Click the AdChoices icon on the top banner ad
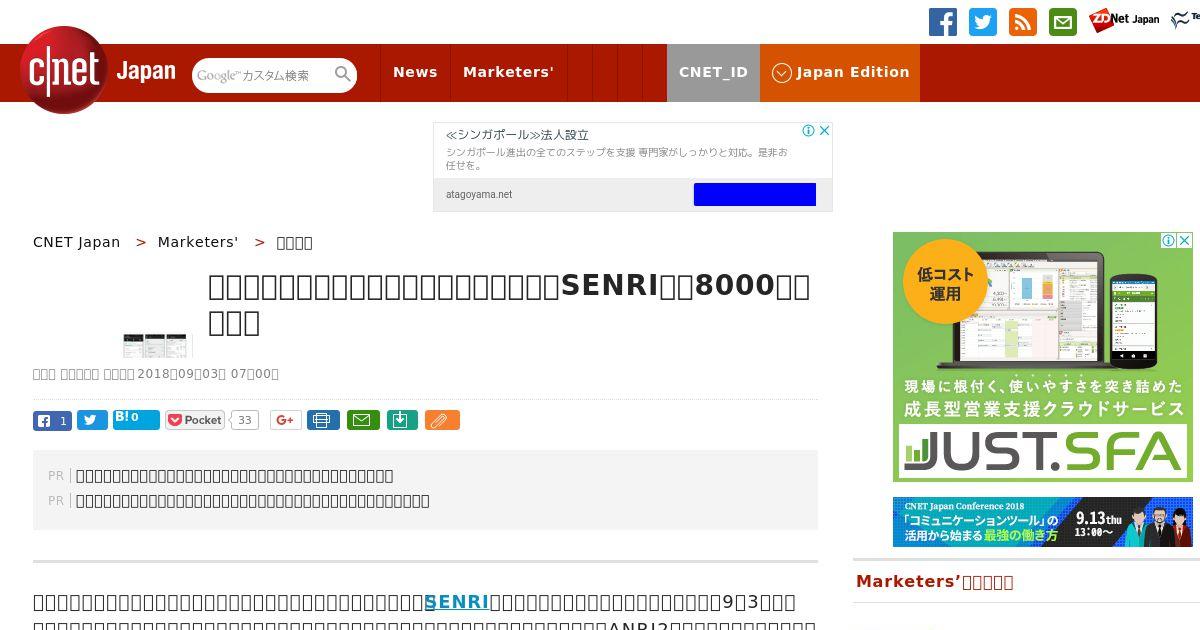Viewport: 1200px width, 630px height. [x=809, y=130]
